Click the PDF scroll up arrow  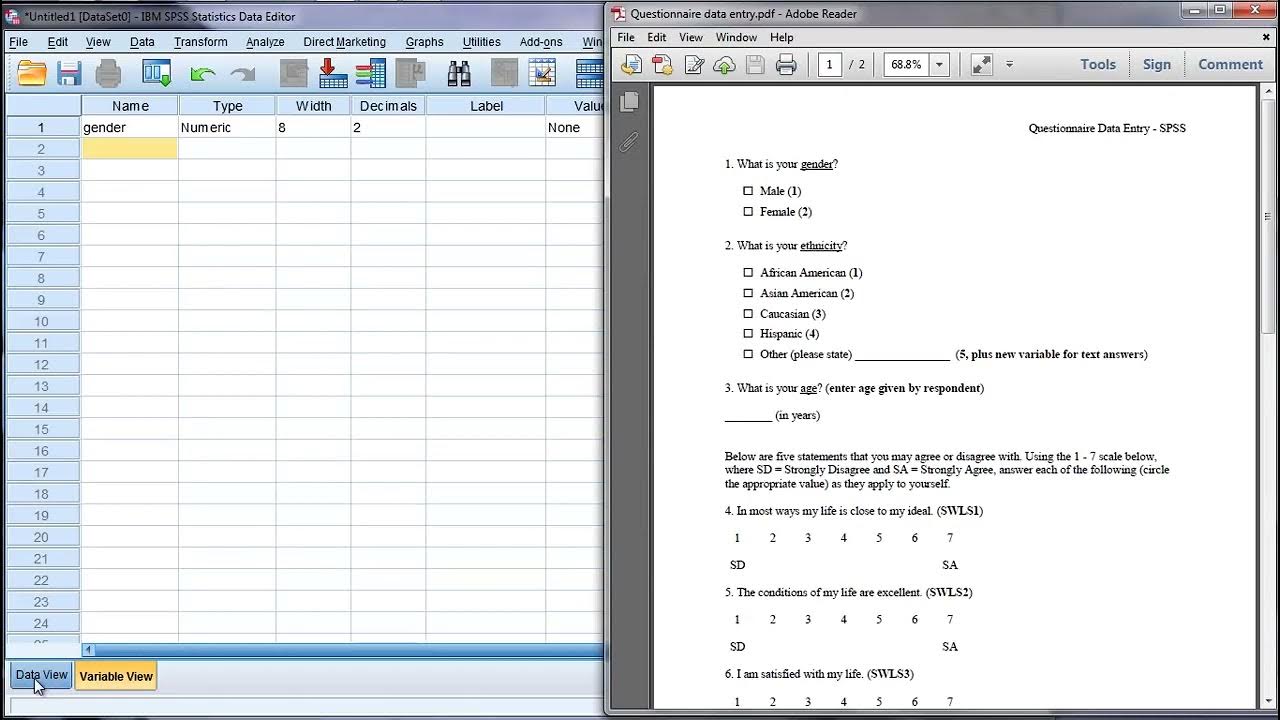click(1267, 92)
